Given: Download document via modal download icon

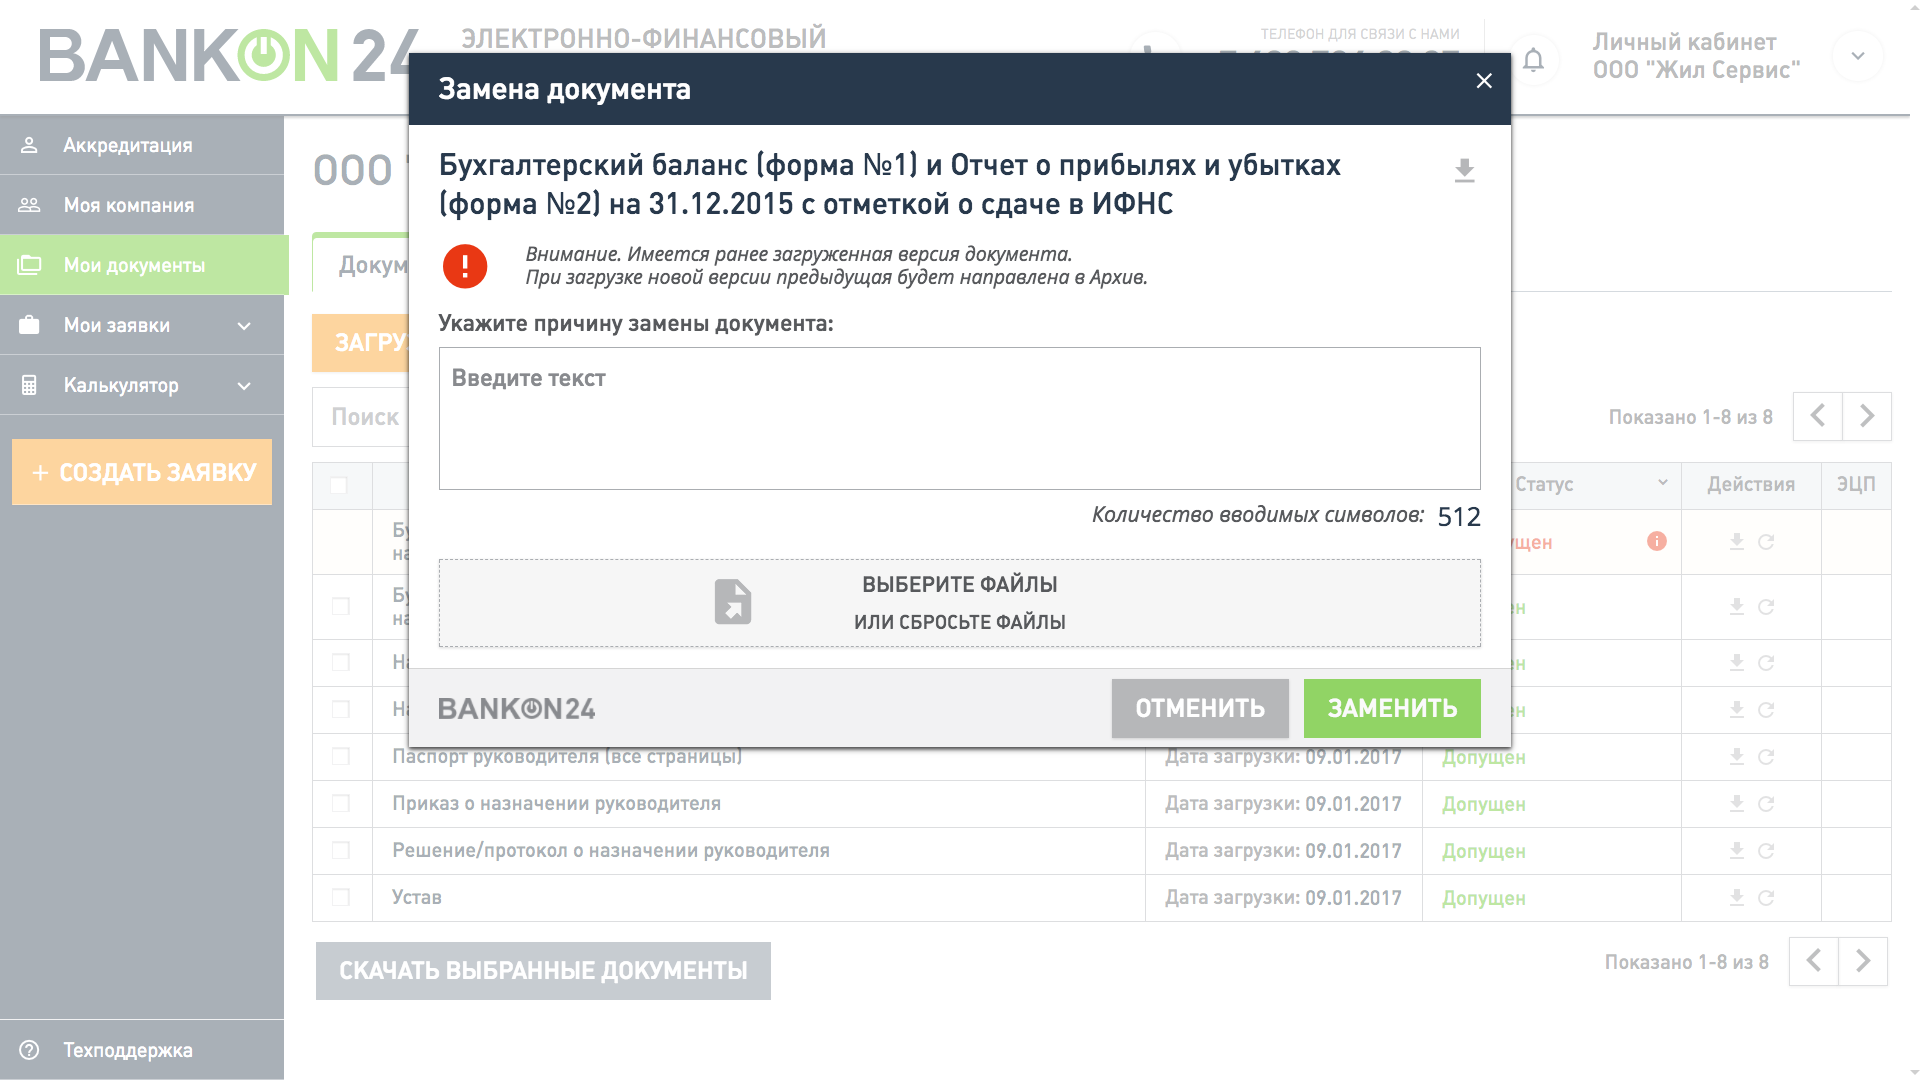Looking at the screenshot, I should (x=1464, y=171).
